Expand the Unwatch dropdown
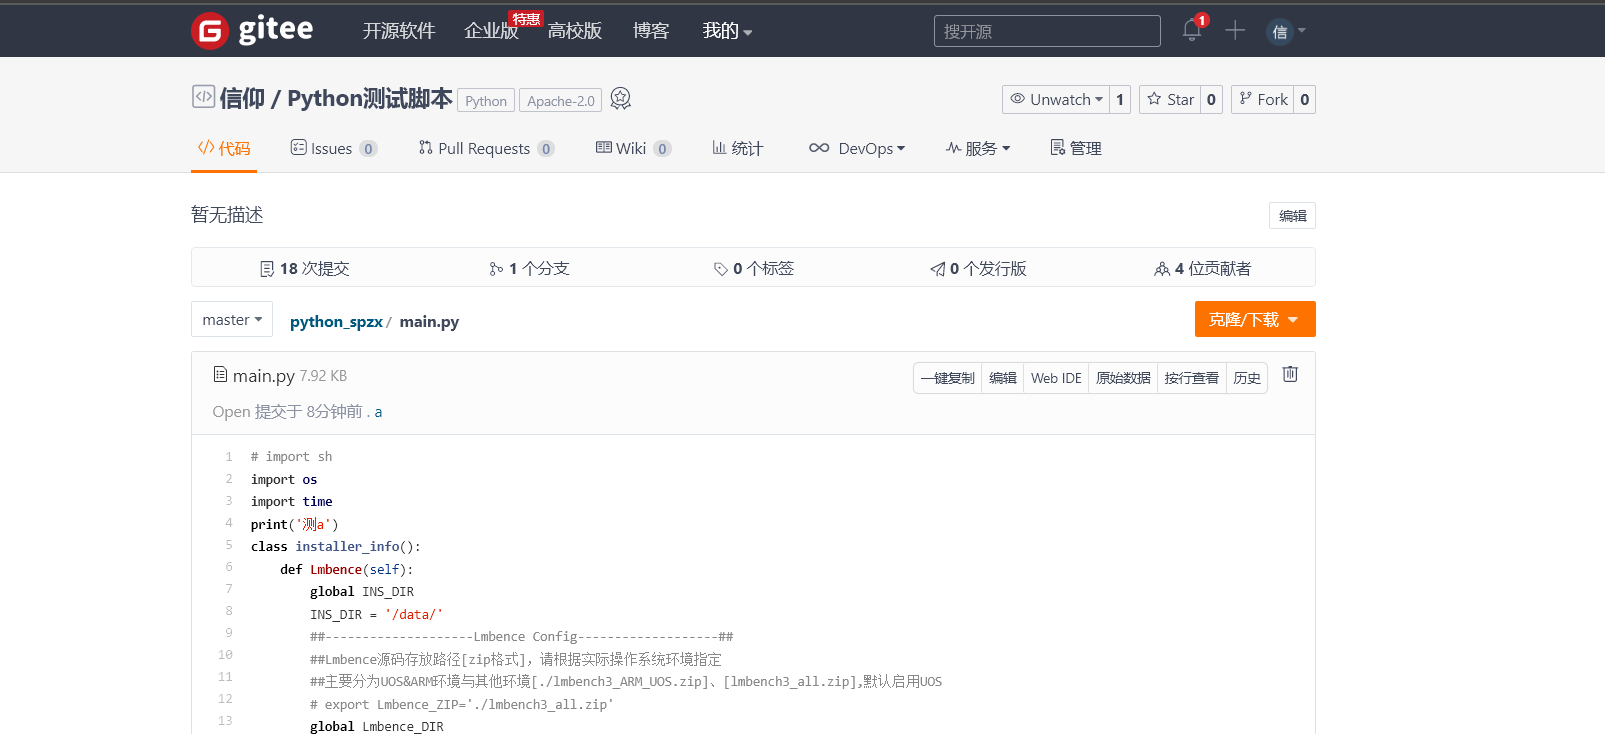Screen dimensions: 1605x734 1056,99
